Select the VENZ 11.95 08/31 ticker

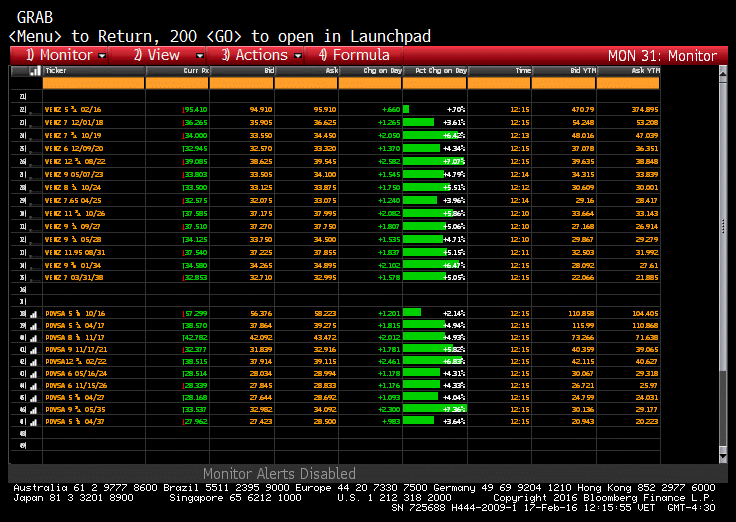tap(75, 253)
